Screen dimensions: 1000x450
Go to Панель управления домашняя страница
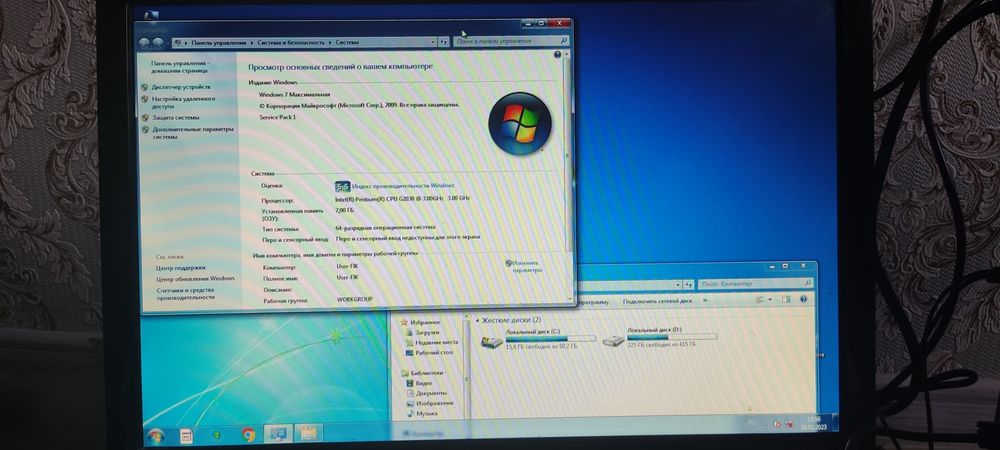(179, 67)
